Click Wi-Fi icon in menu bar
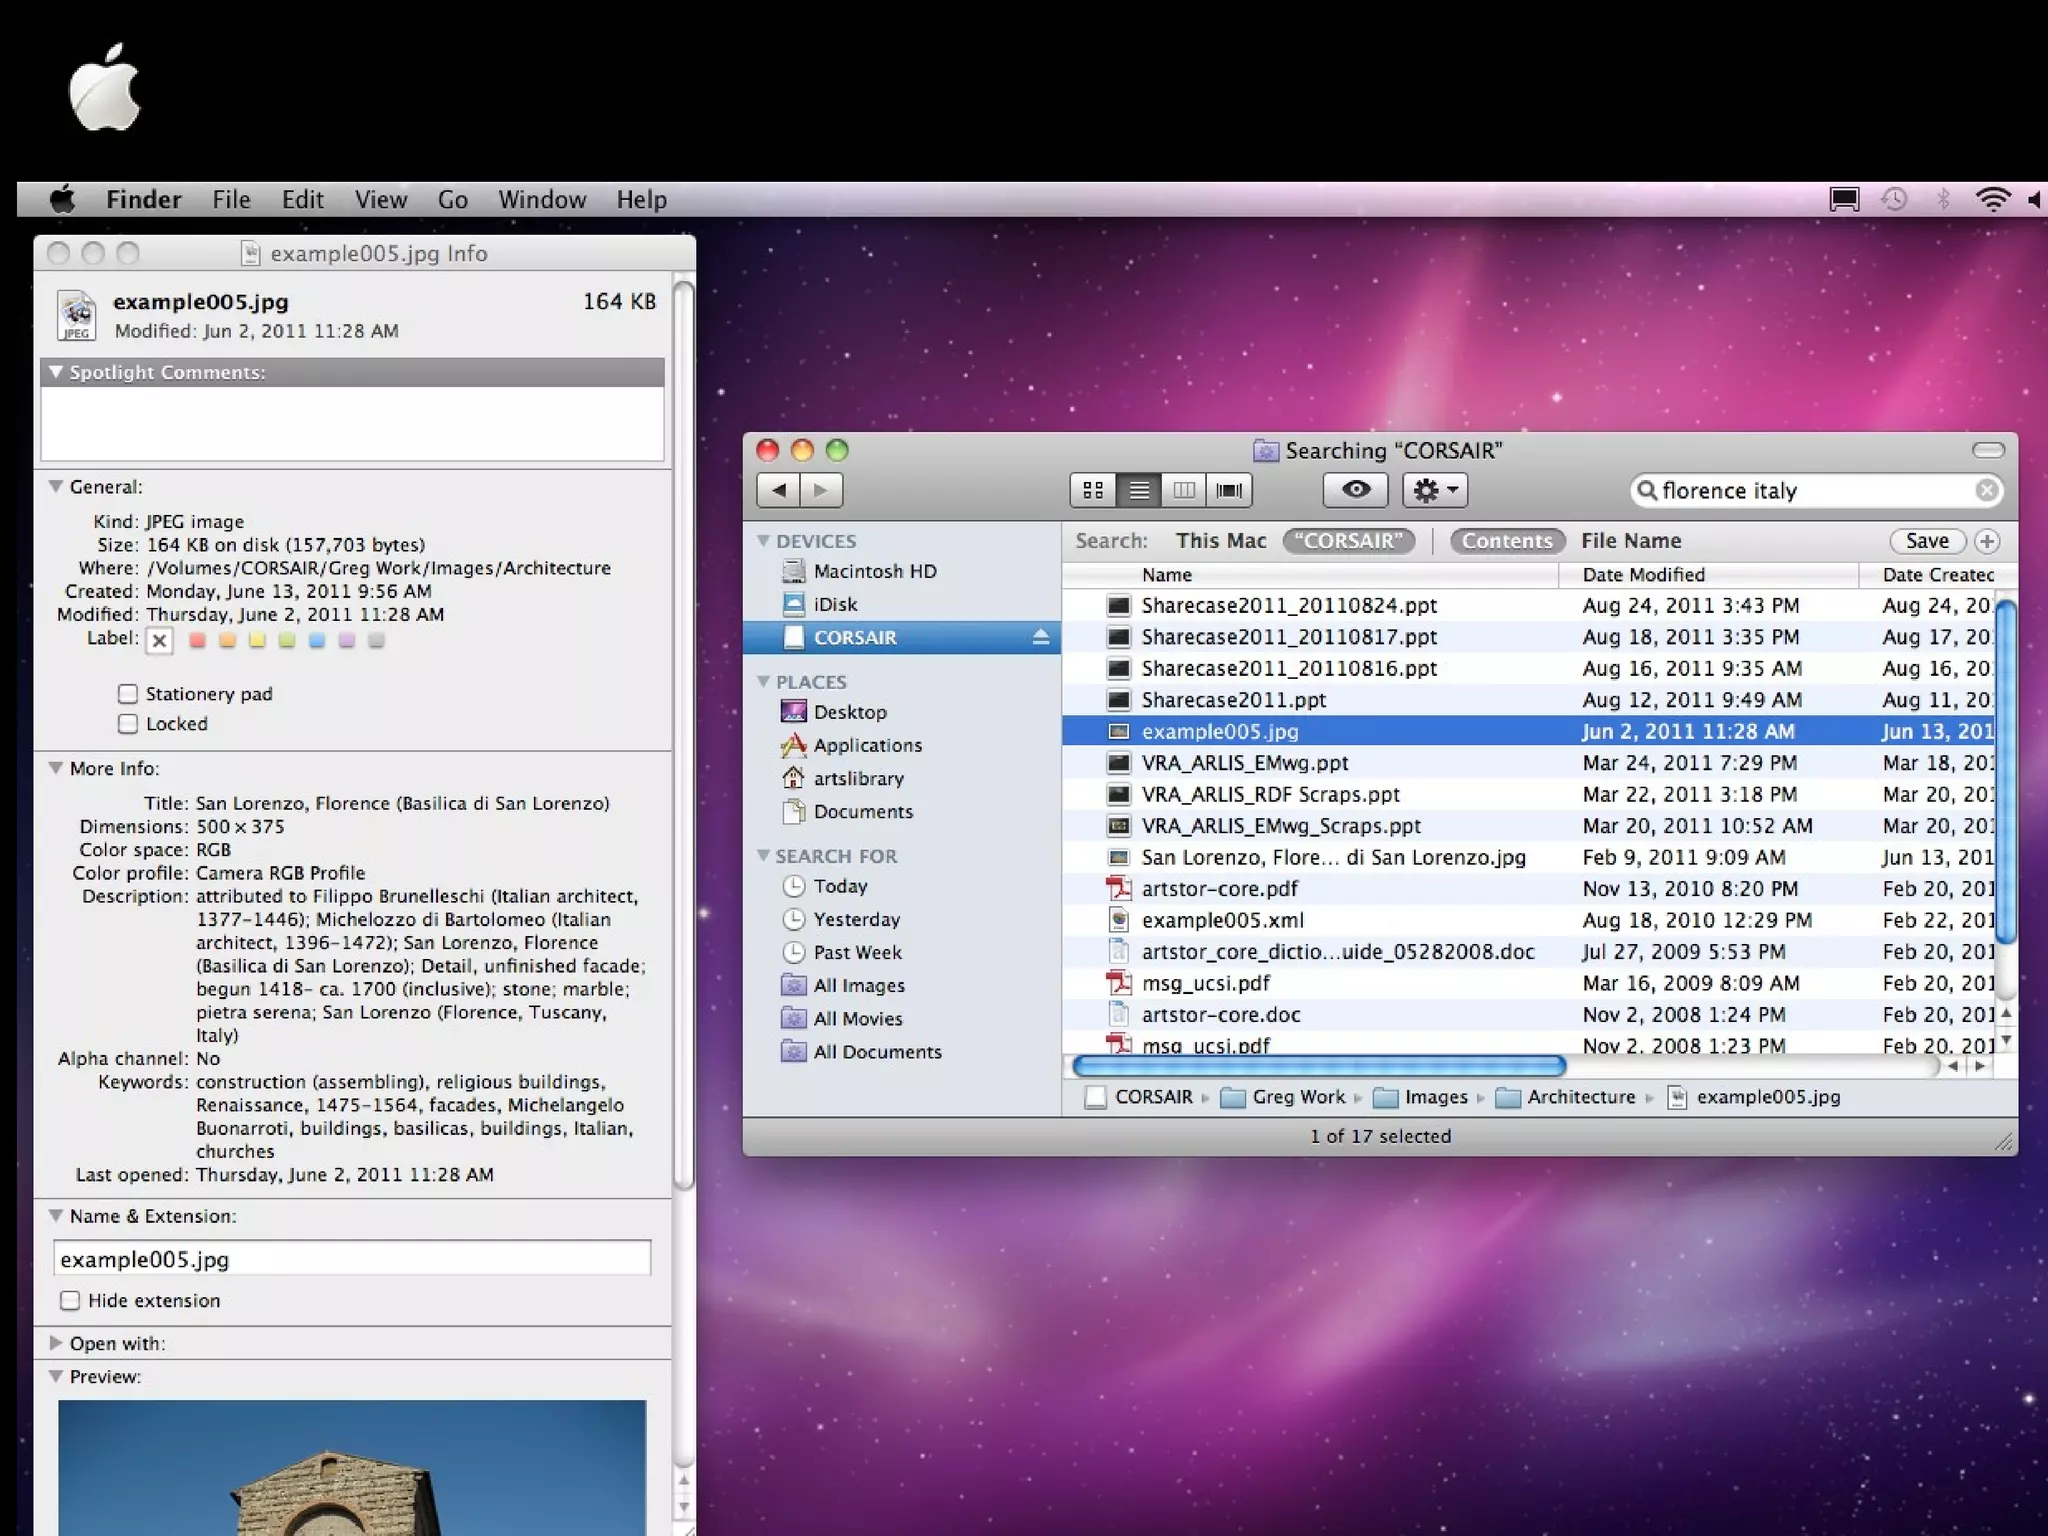 point(1992,199)
